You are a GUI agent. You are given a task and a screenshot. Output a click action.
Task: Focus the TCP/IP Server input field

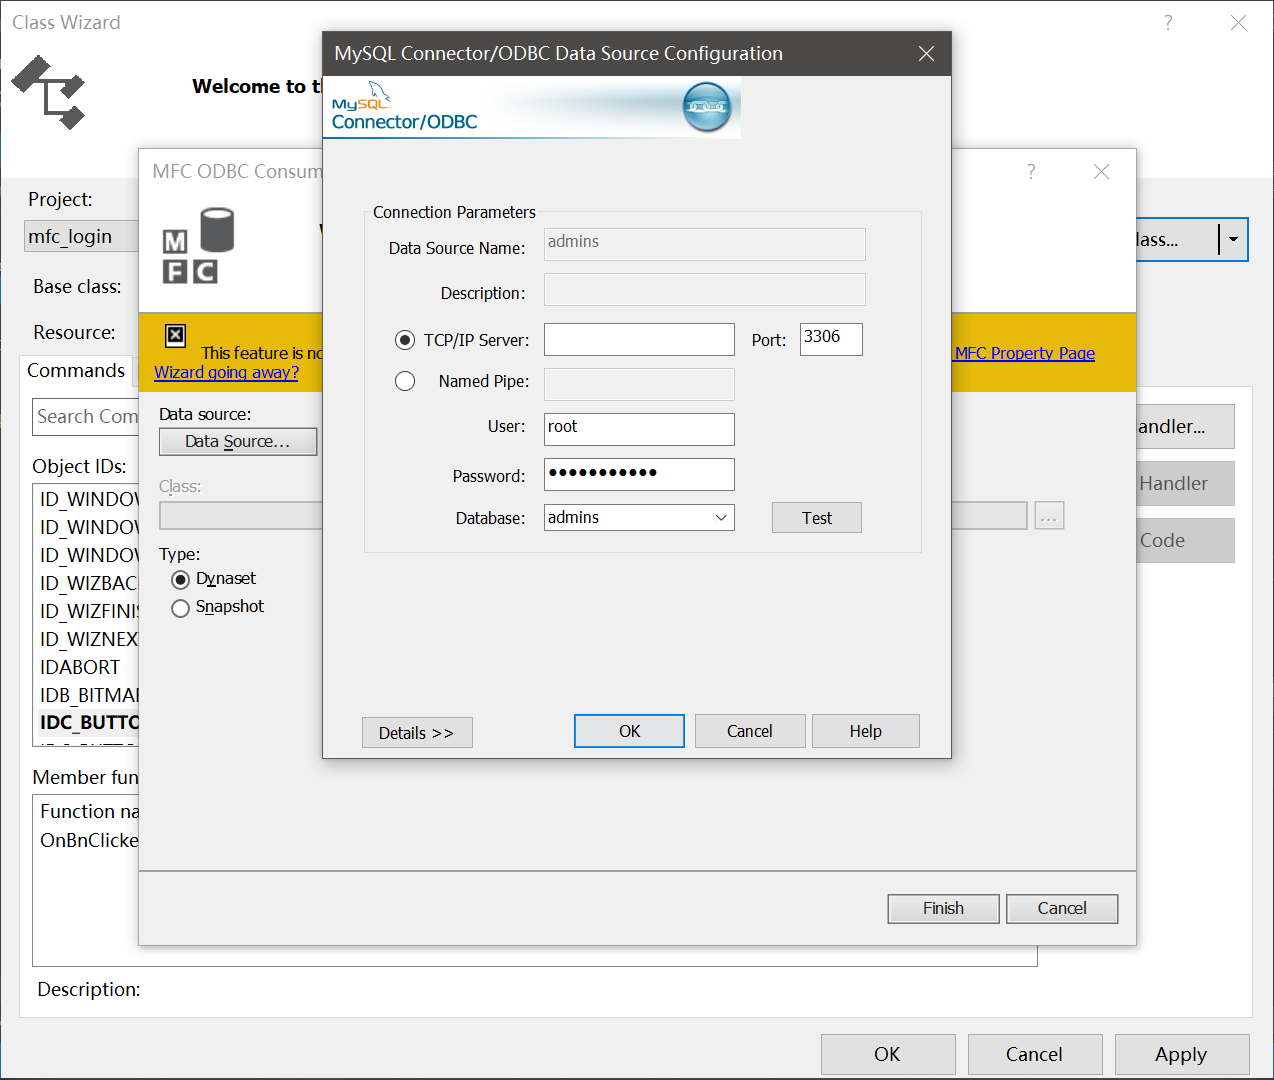pyautogui.click(x=639, y=339)
